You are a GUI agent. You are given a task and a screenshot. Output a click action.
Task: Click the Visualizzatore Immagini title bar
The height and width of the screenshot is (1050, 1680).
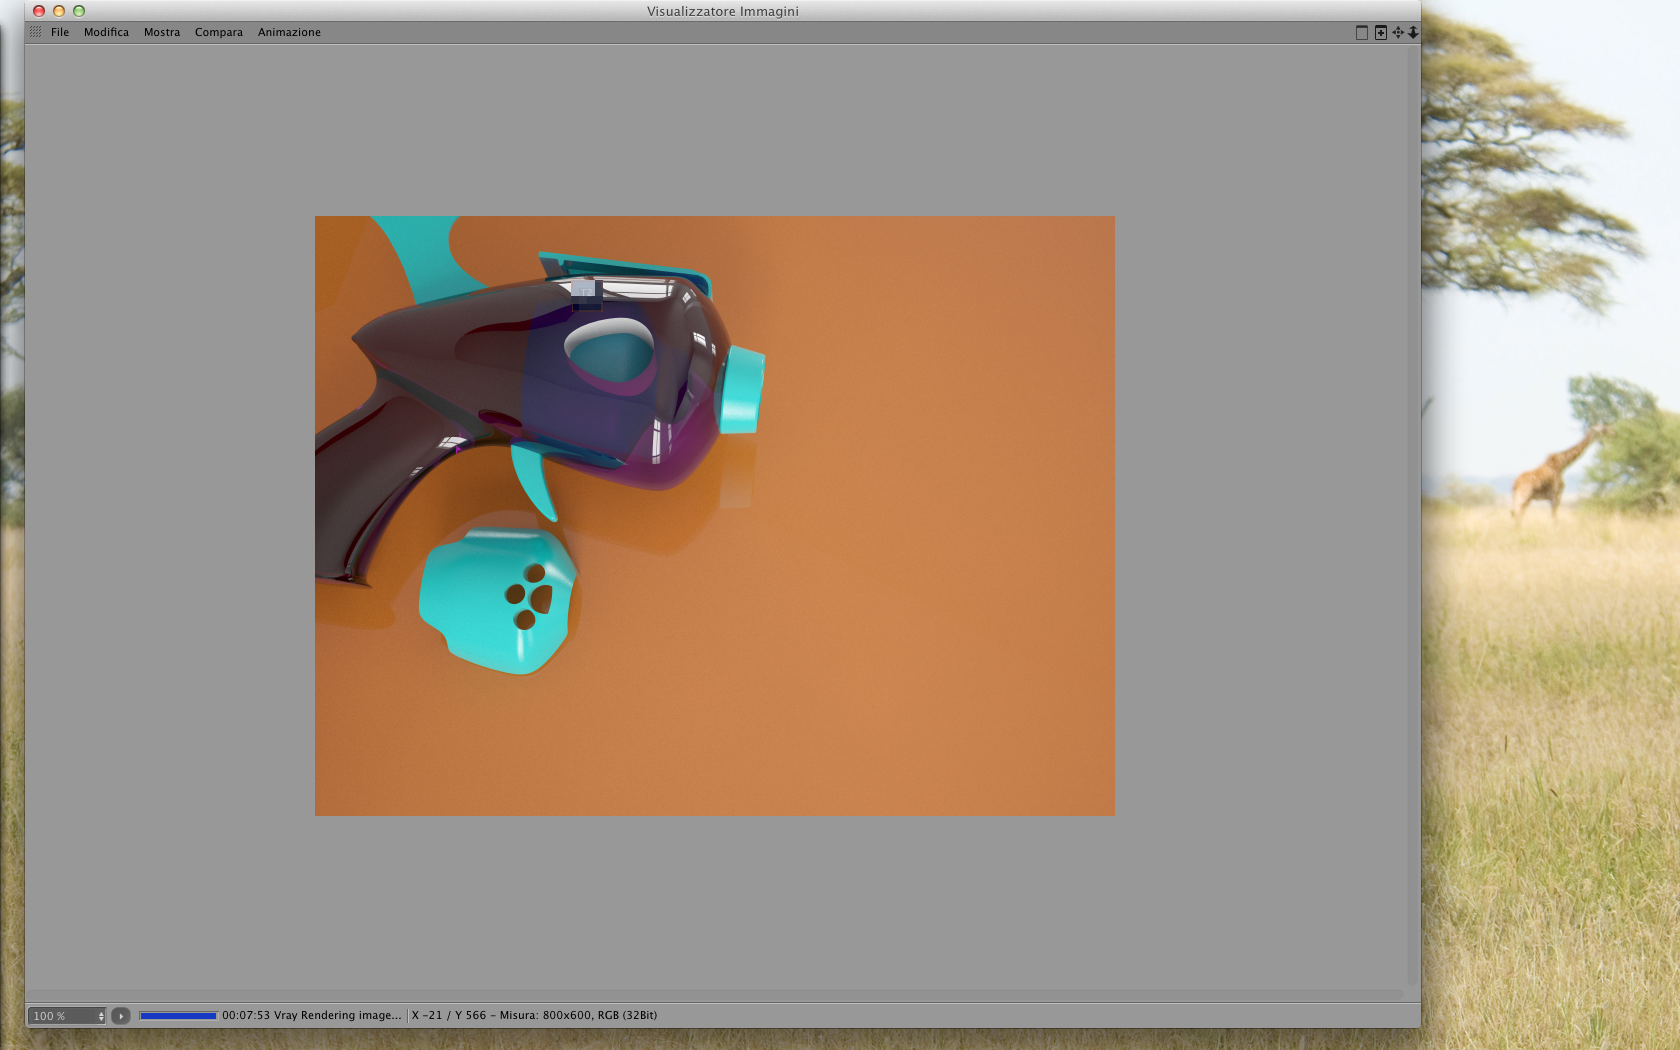[722, 11]
